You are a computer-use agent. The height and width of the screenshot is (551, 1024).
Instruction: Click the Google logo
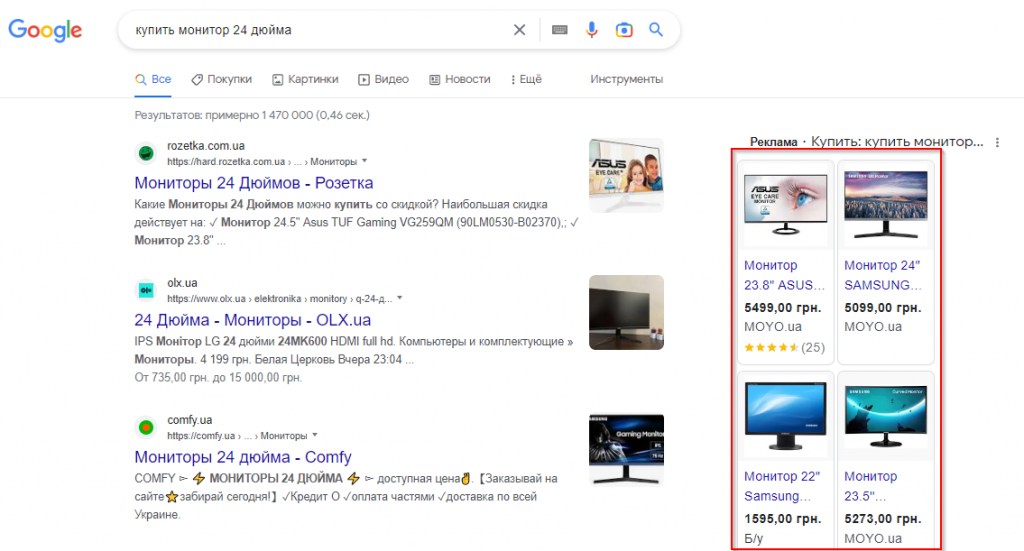click(x=45, y=30)
